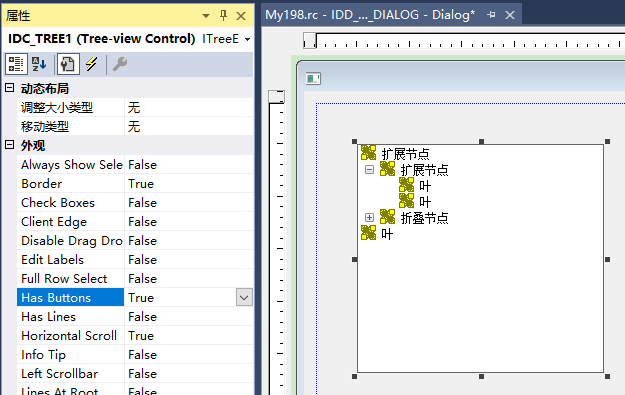Screen dimensions: 625x395
Task: Select the 折叠节点 tree item
Action: 425,218
